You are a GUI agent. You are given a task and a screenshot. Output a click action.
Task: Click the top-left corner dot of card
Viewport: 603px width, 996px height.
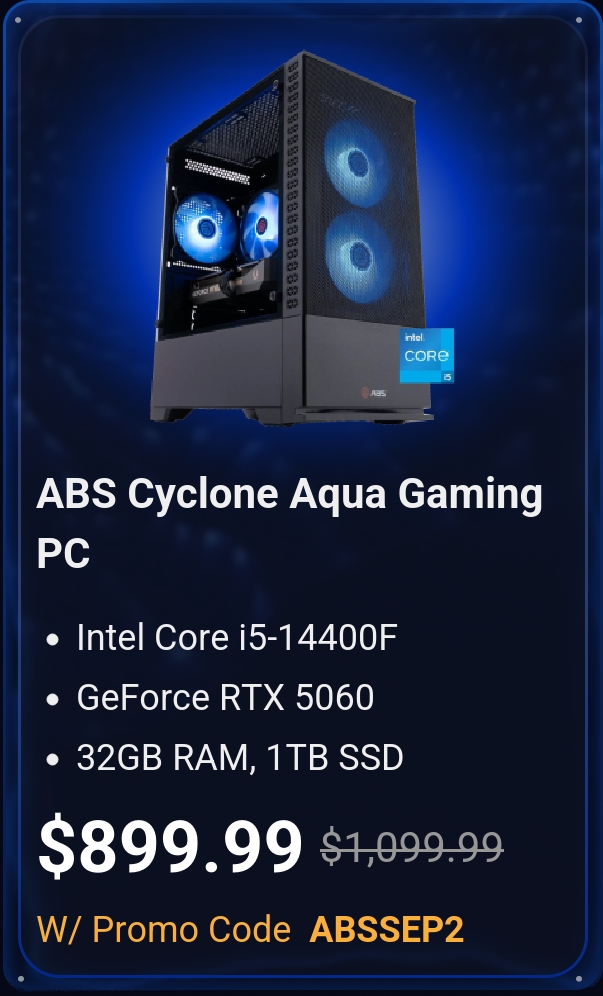pyautogui.click(x=17, y=20)
